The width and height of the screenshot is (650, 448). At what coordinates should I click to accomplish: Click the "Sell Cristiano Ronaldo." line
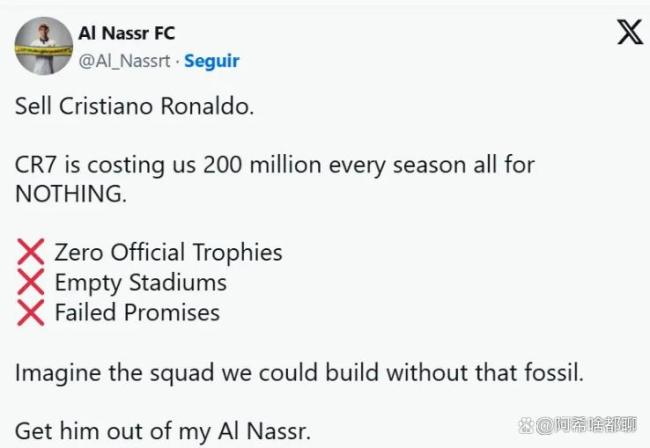134,107
